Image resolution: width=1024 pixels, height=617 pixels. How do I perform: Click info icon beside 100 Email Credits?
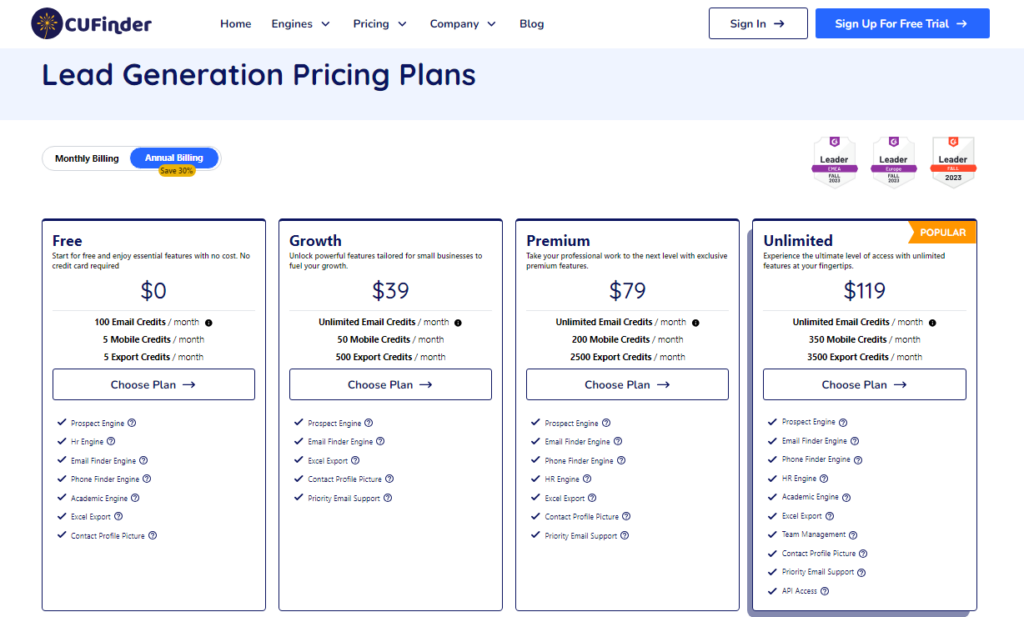pyautogui.click(x=209, y=322)
